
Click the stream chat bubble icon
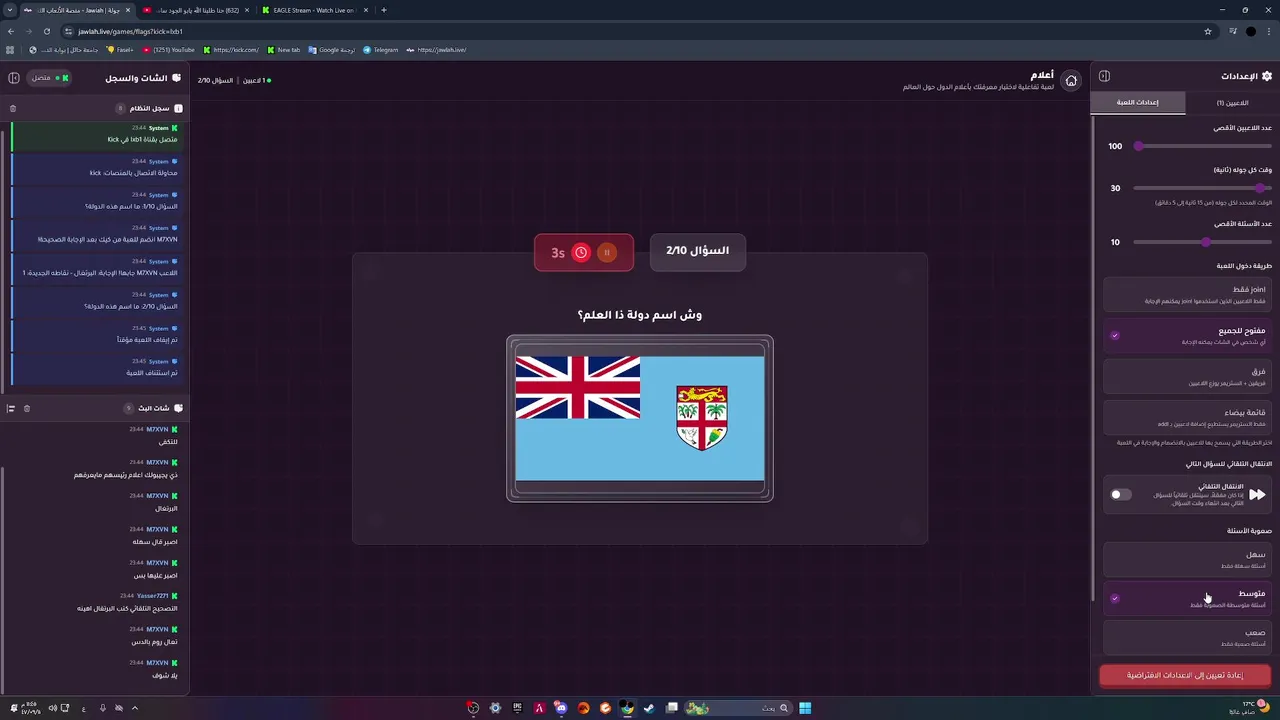pos(178,408)
